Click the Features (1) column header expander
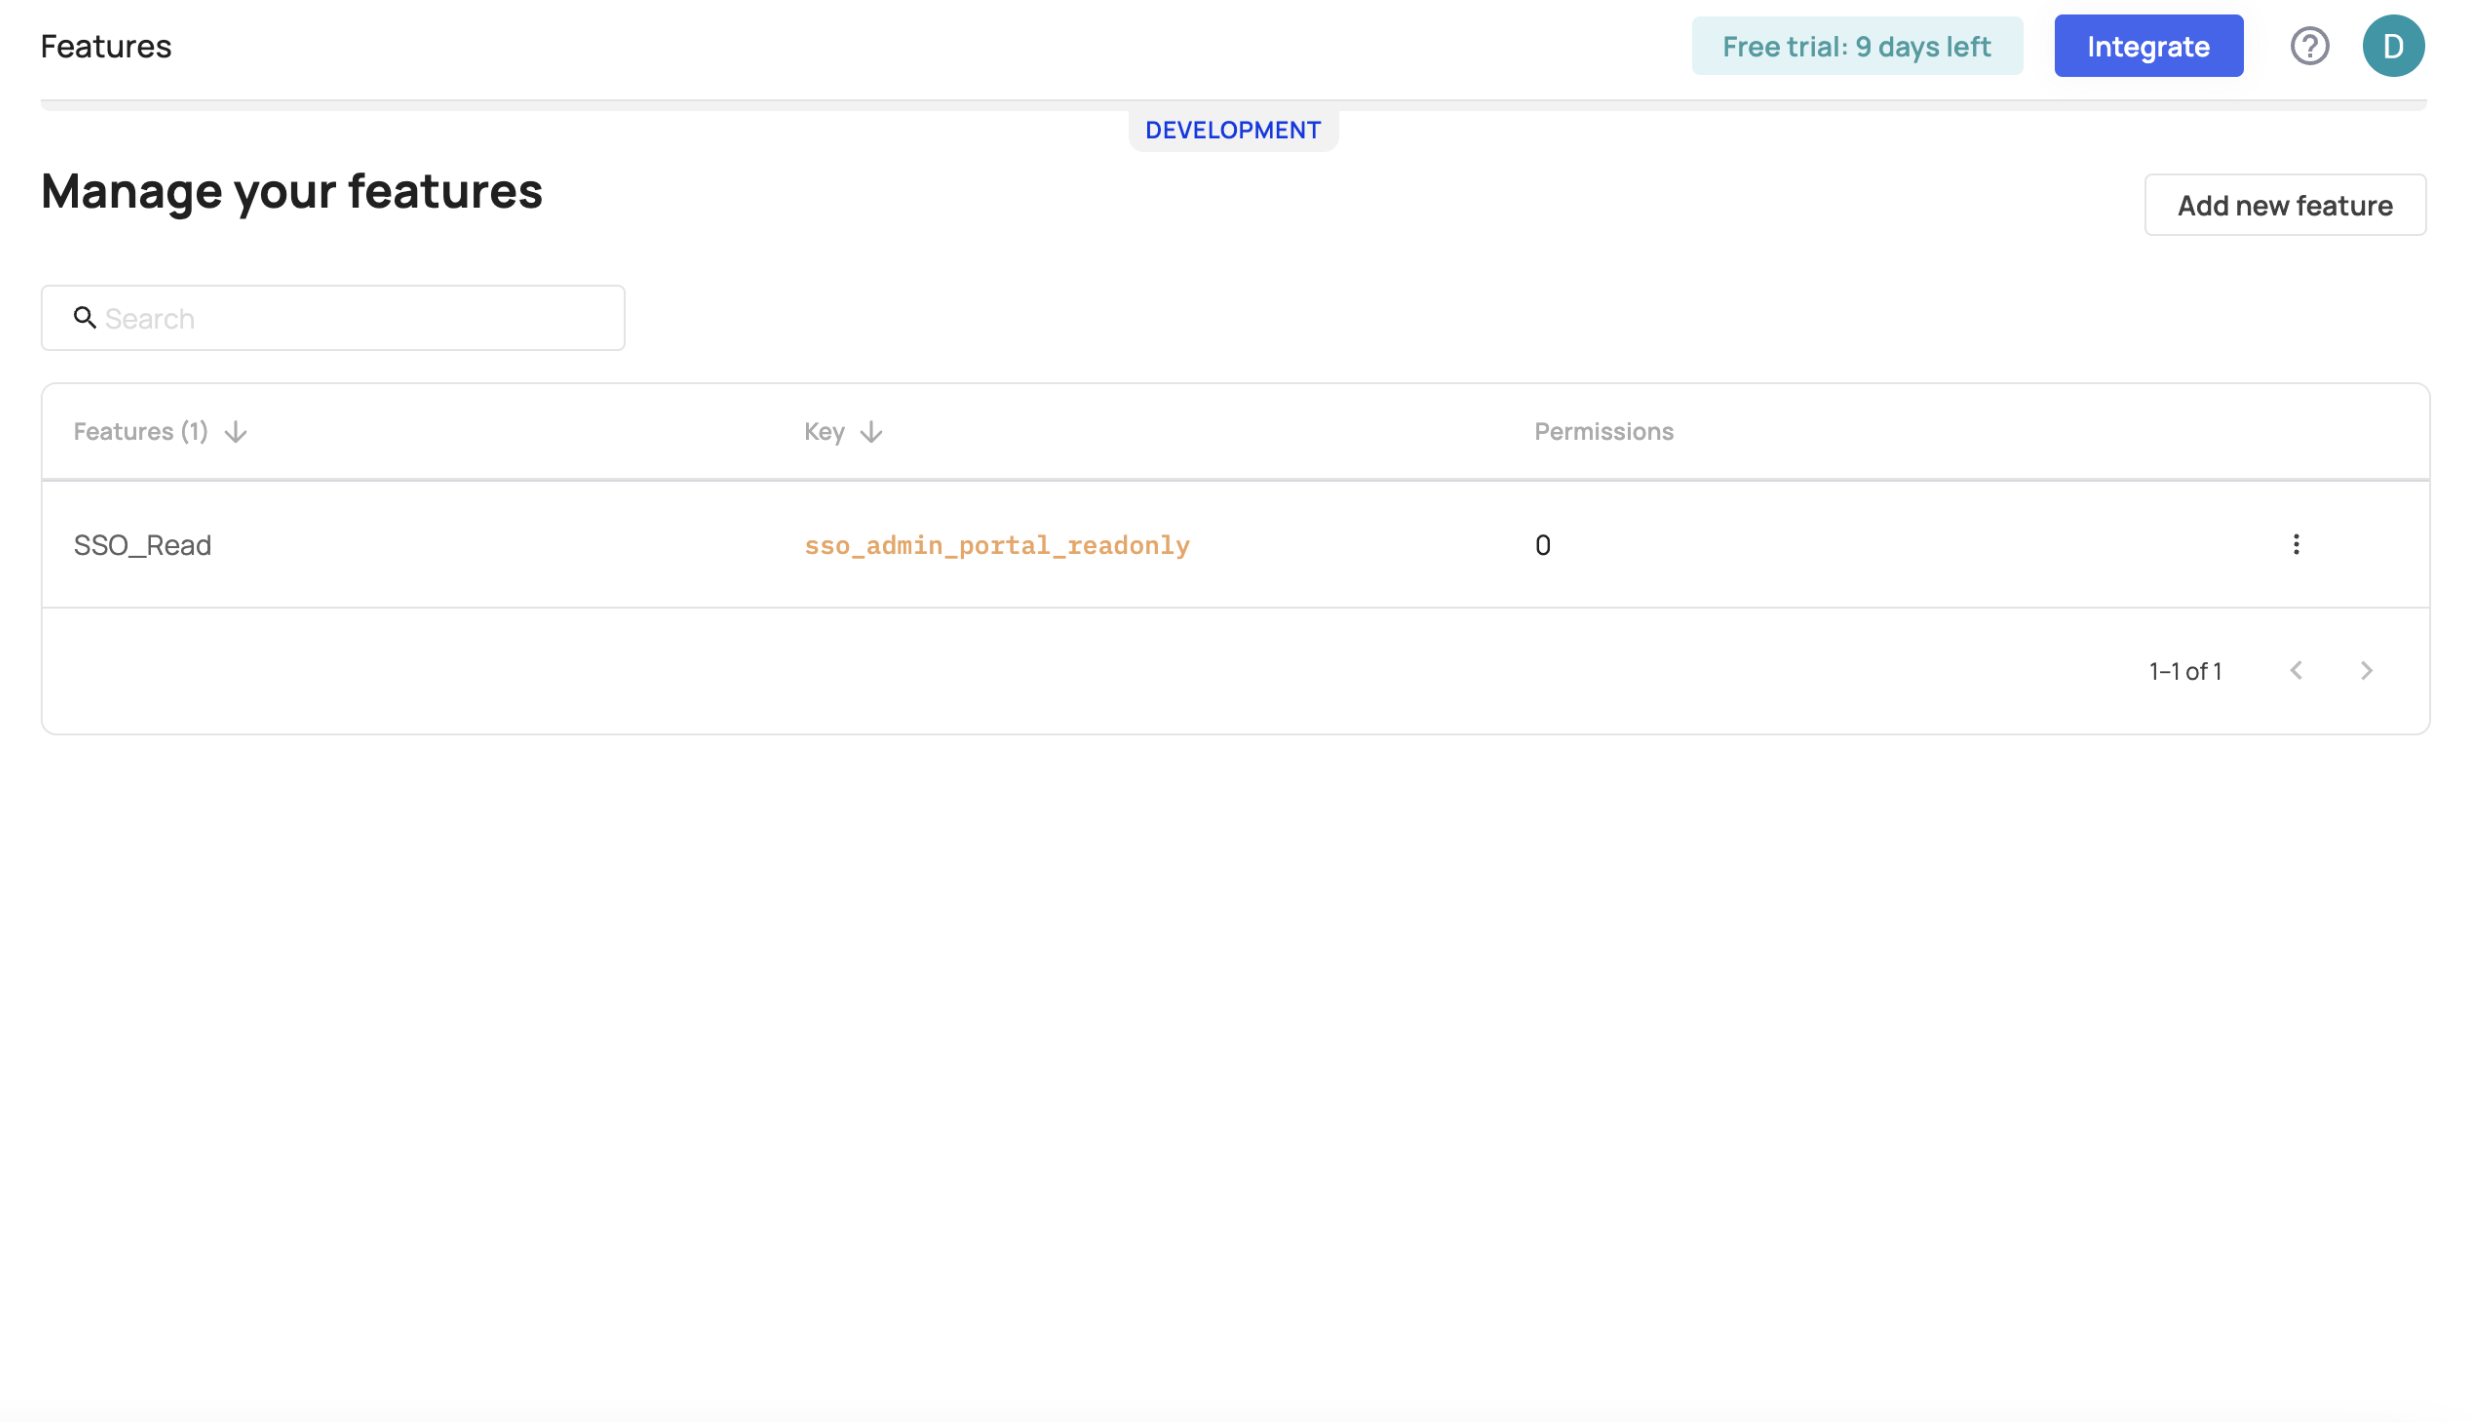Viewport: 2472px width, 1422px height. pyautogui.click(x=236, y=431)
